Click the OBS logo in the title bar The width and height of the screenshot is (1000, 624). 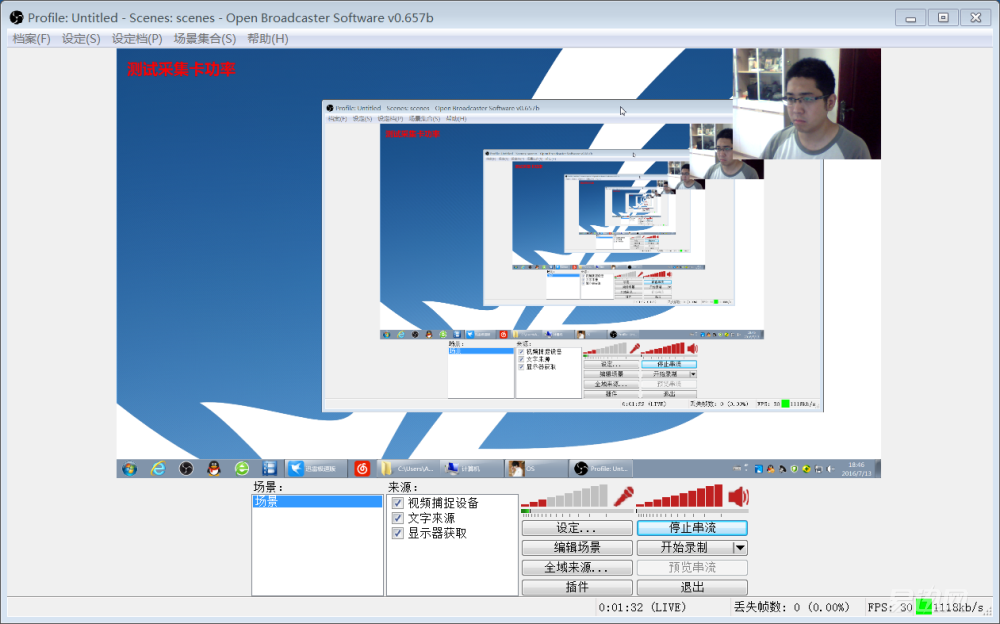tap(16, 17)
